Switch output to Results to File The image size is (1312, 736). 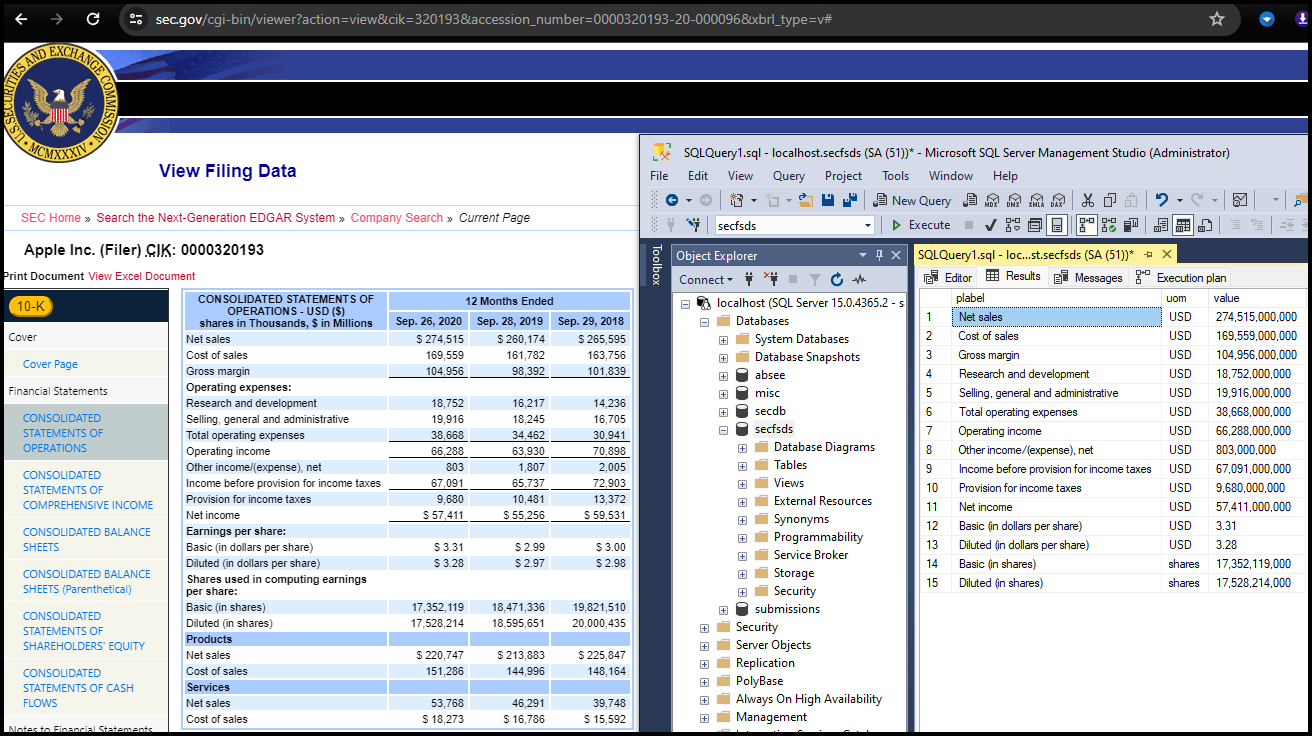1205,224
